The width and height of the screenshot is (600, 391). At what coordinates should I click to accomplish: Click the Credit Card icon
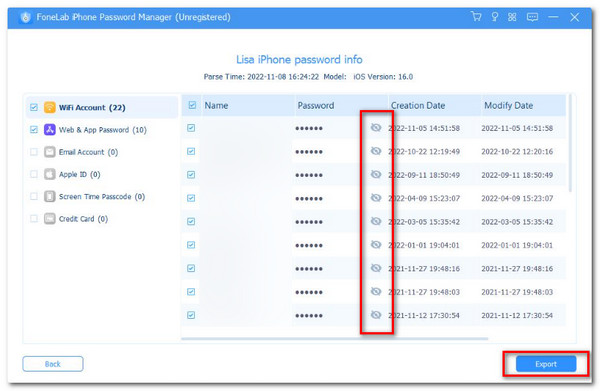pyautogui.click(x=50, y=218)
